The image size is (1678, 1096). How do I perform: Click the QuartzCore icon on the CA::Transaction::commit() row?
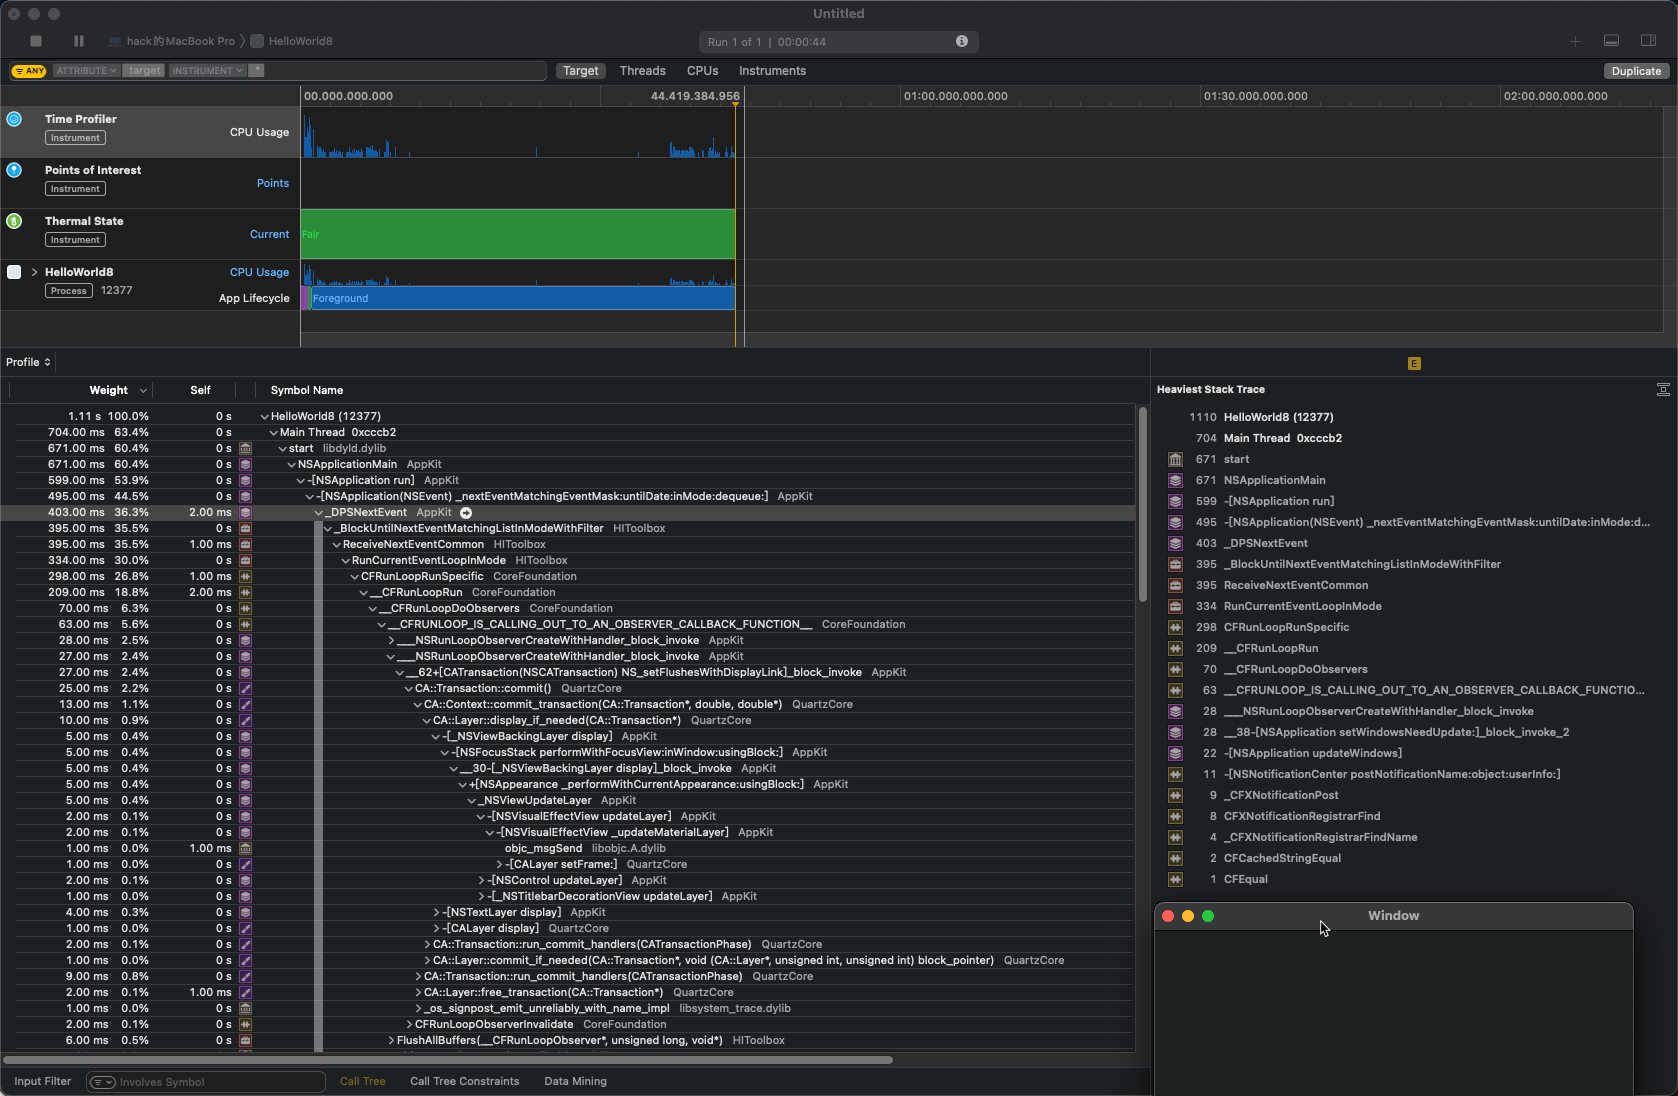coord(245,689)
